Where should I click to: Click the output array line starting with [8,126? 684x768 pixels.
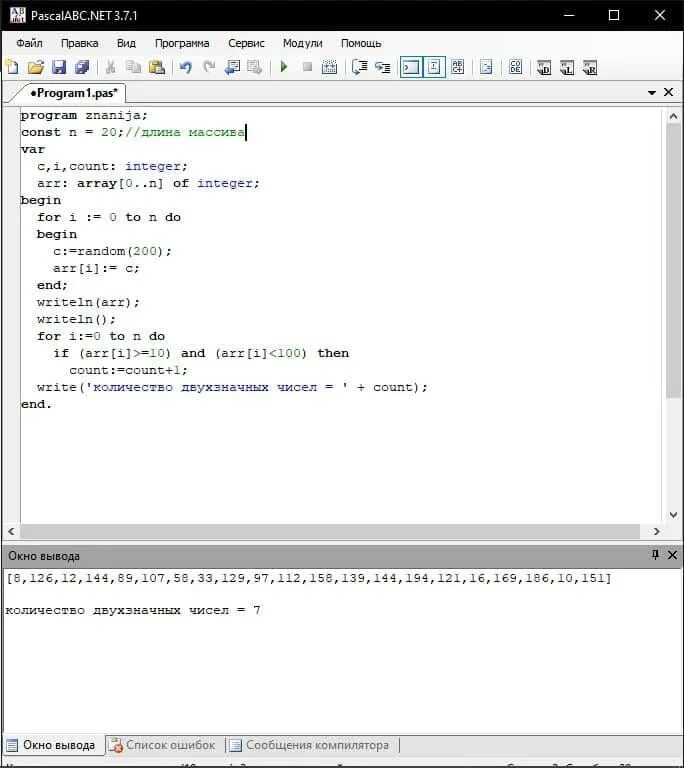[x=309, y=578]
